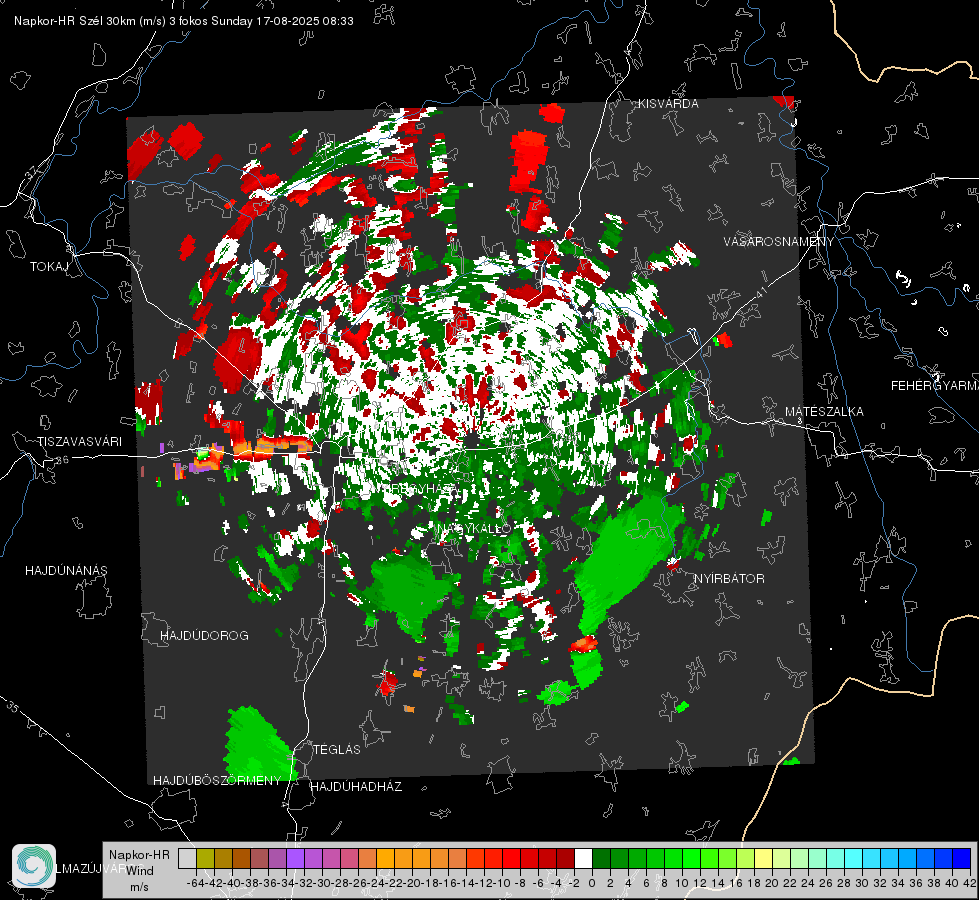This screenshot has height=900, width=979.
Task: Pick the pale yellow legend swatch
Action: (763, 859)
